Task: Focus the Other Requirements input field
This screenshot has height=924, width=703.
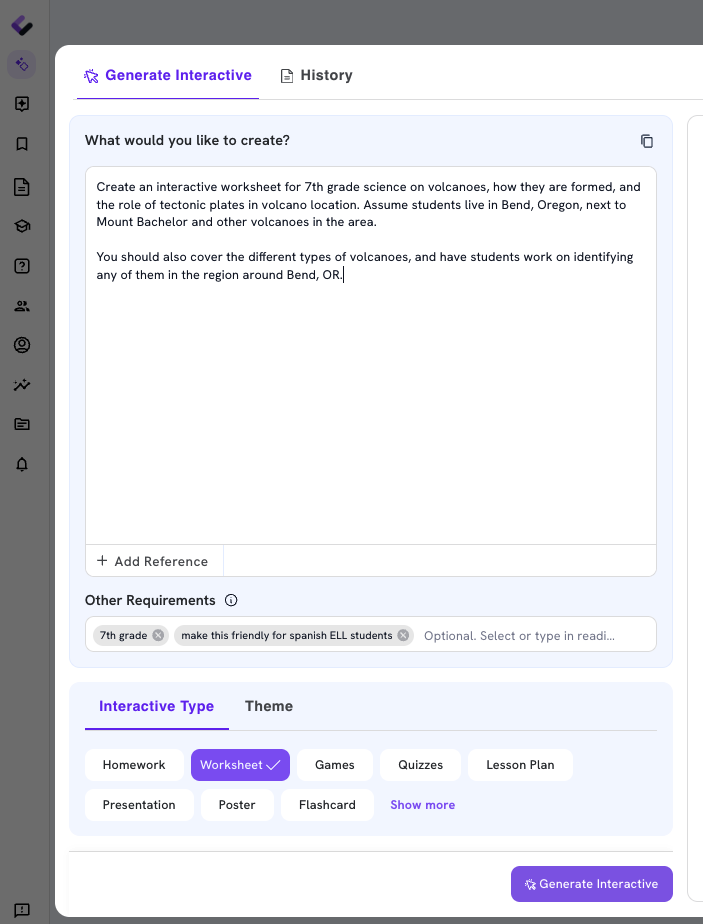Action: [x=536, y=635]
